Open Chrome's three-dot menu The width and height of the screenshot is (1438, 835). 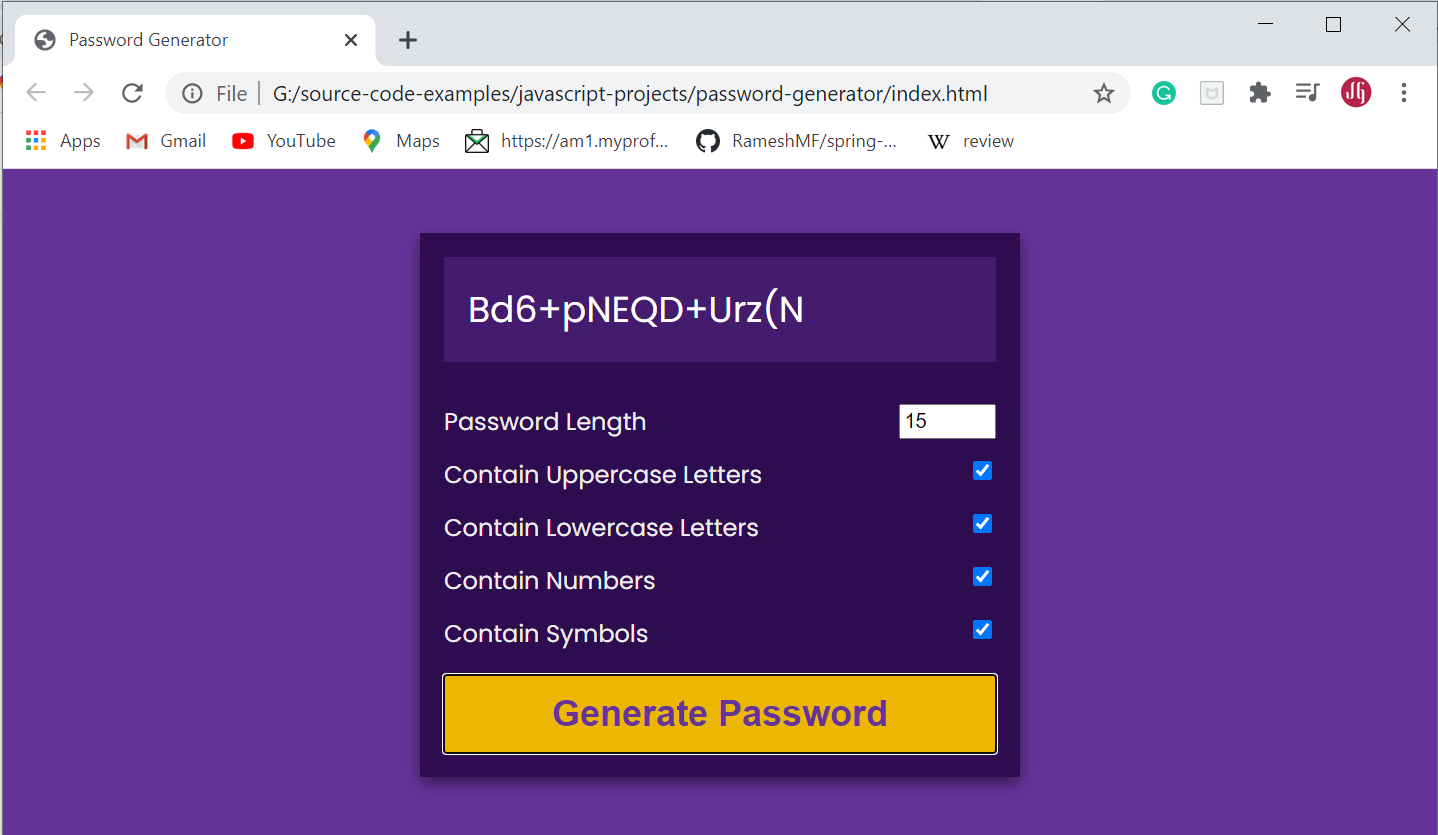tap(1404, 93)
